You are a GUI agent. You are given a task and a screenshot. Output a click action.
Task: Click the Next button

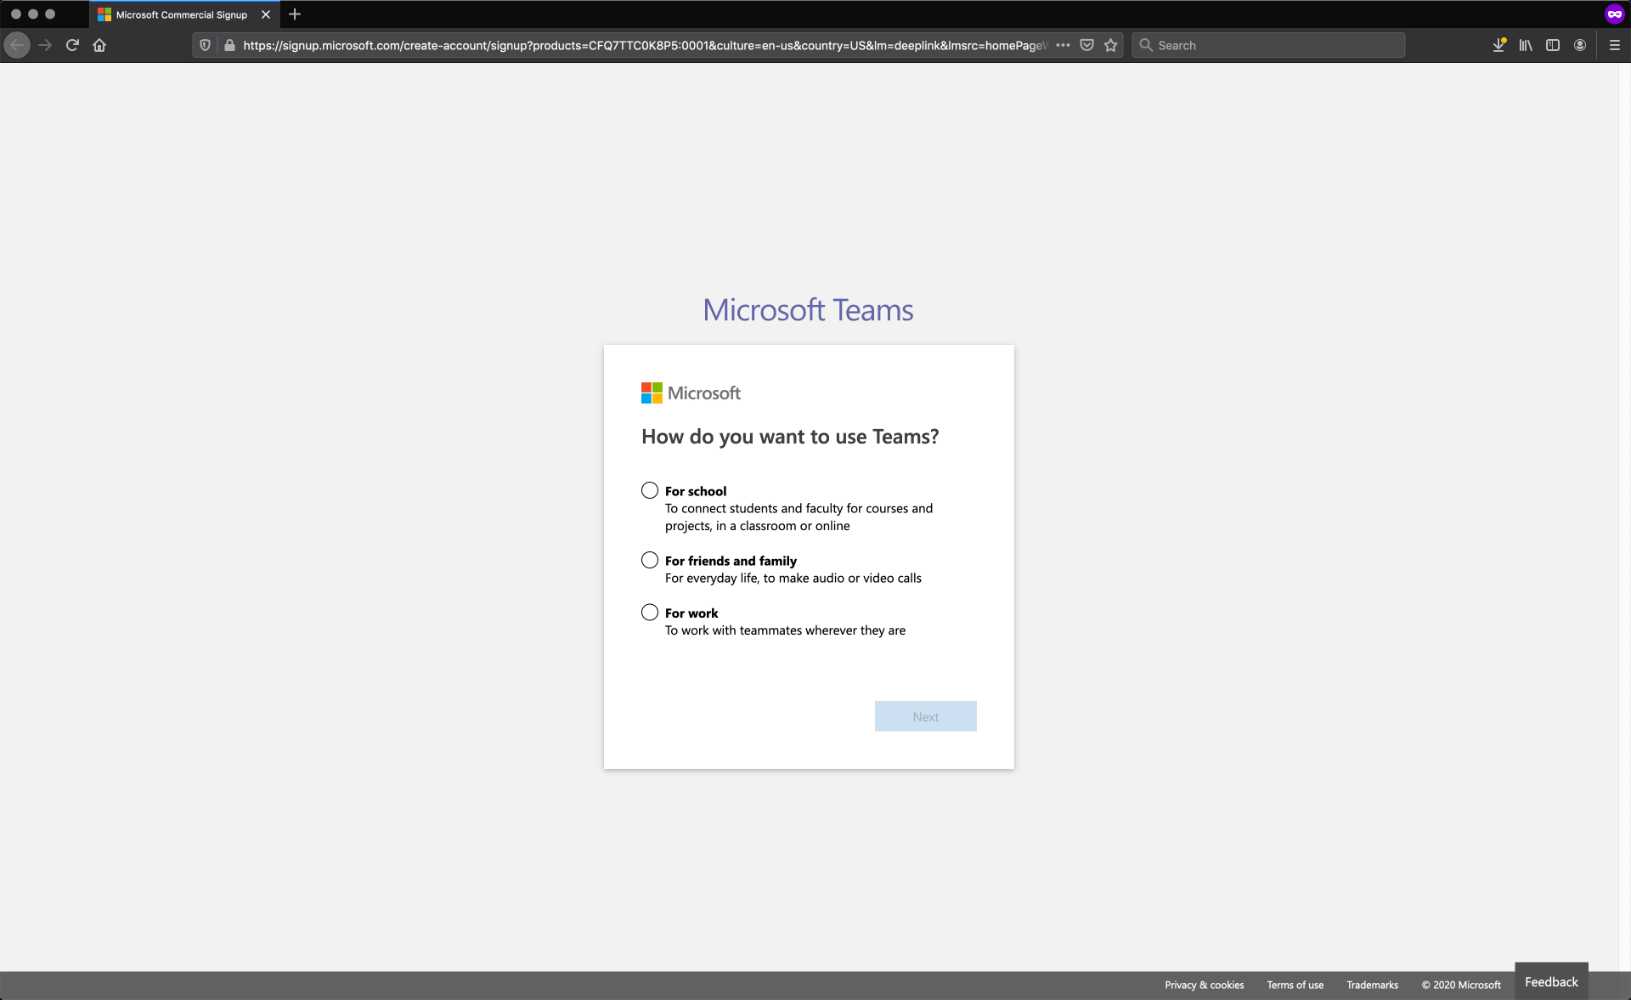[926, 716]
